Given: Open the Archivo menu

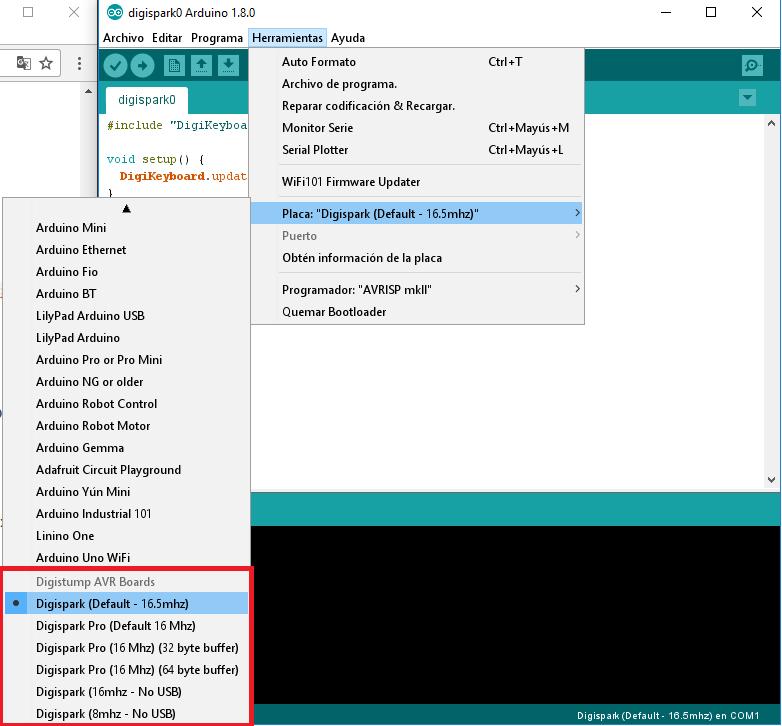Looking at the screenshot, I should coord(123,38).
